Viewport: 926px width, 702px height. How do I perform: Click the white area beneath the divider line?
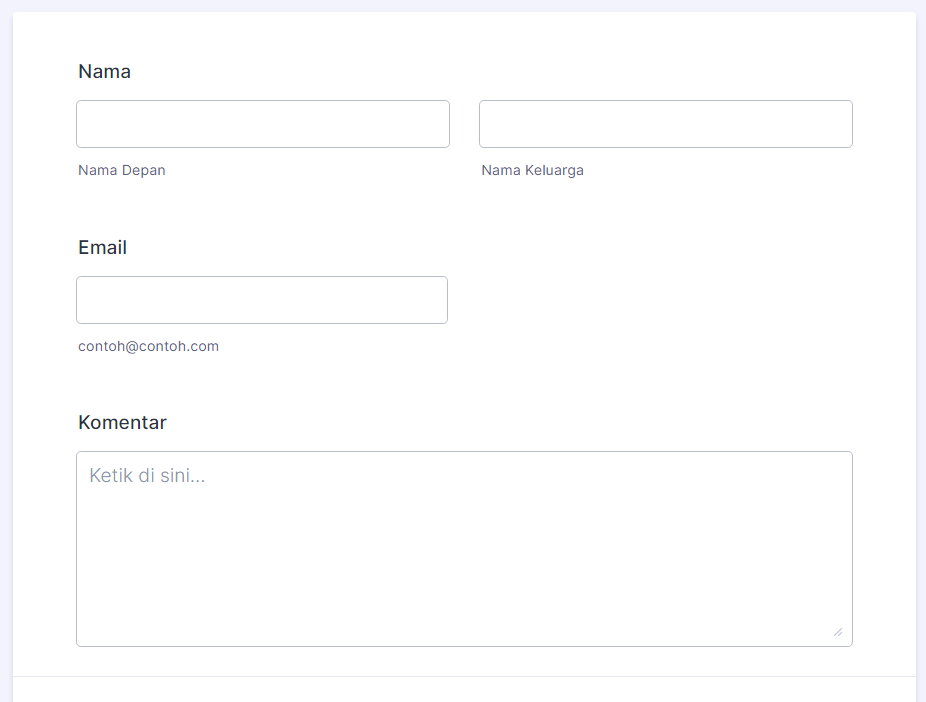[464, 691]
